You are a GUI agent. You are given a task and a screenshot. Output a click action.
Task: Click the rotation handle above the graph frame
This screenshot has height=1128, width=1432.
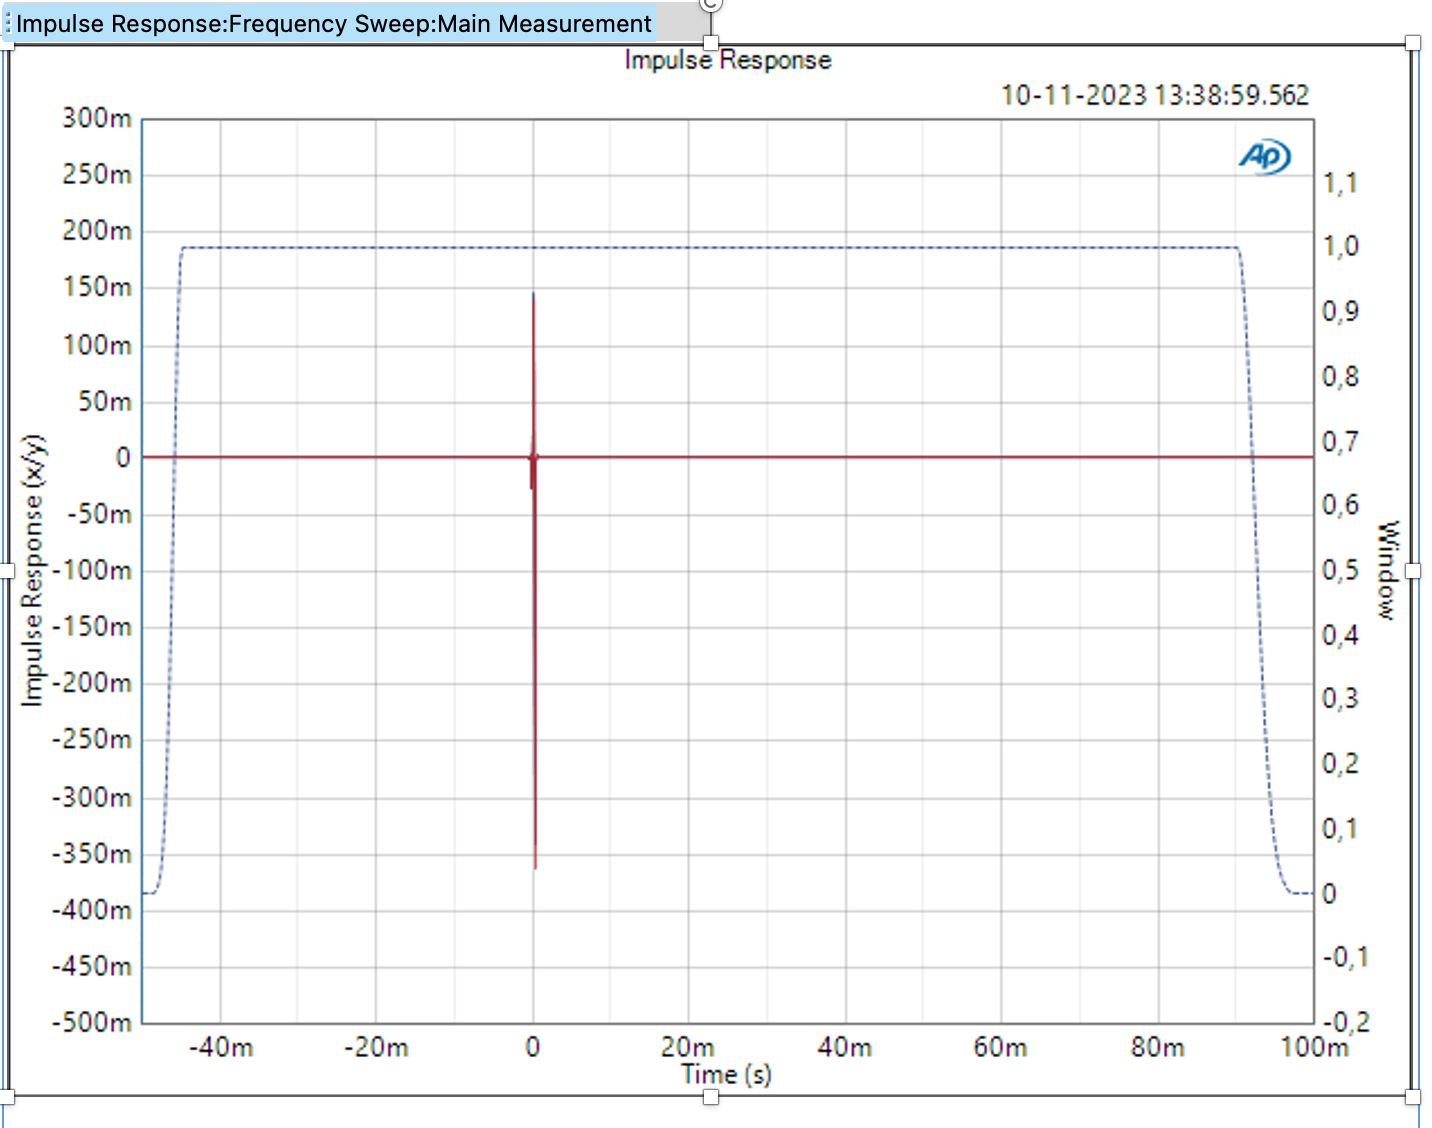[710, 4]
